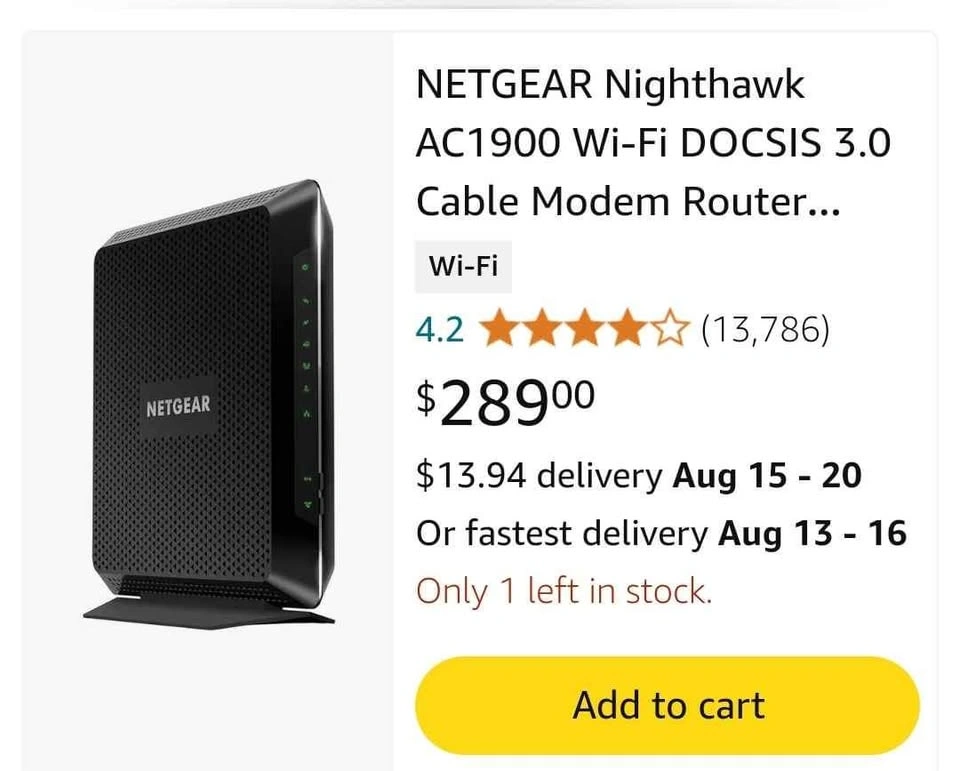960x771 pixels.
Task: Open the router product image
Action: point(208,401)
